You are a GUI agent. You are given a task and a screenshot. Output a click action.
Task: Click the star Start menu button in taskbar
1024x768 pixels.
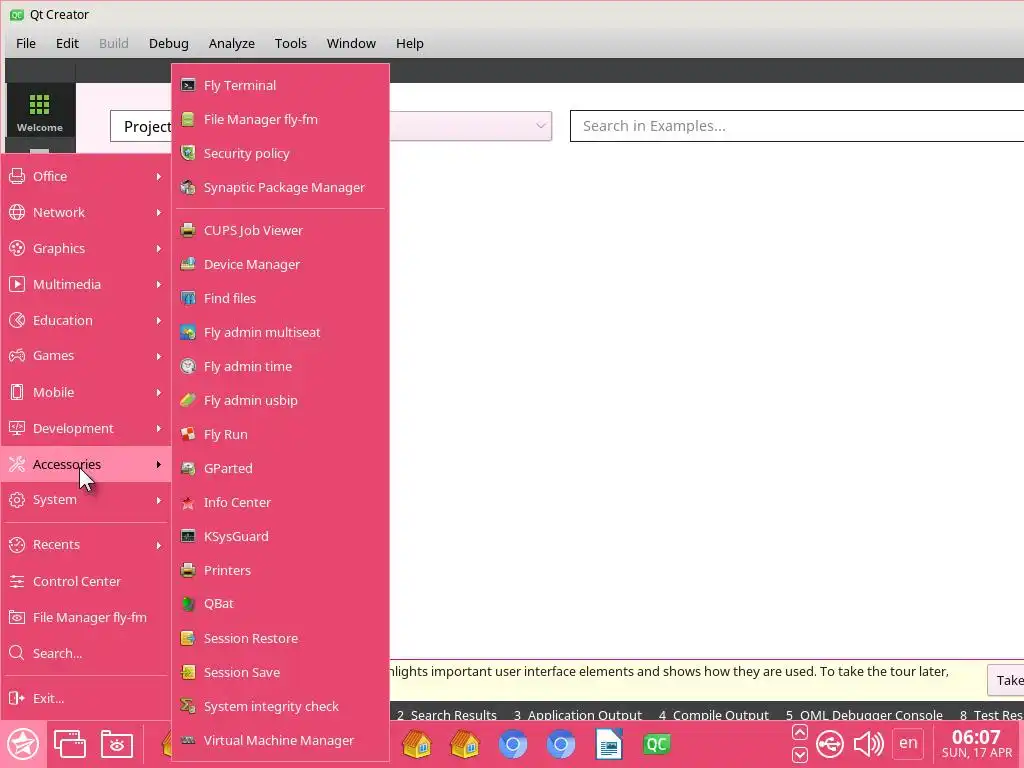pyautogui.click(x=23, y=744)
